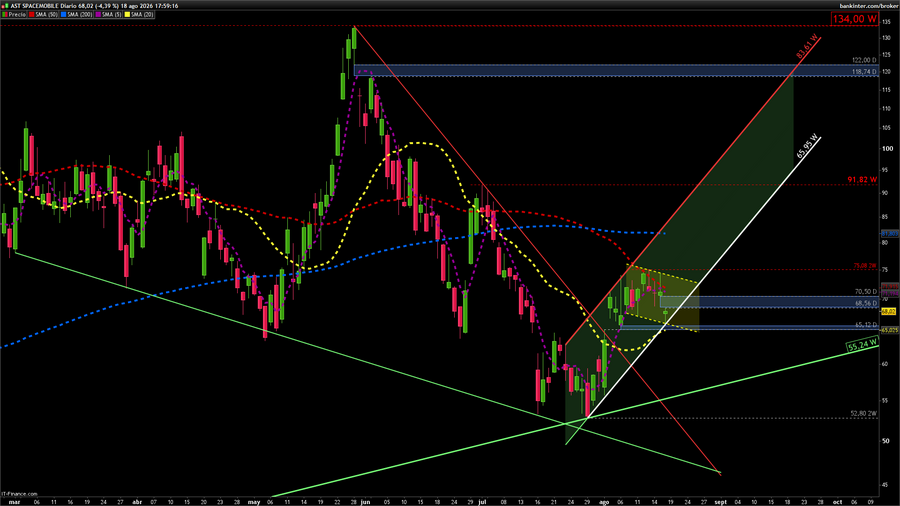This screenshot has height=506, width=900.
Task: Click the 68,56 D zone label
Action: coord(866,303)
